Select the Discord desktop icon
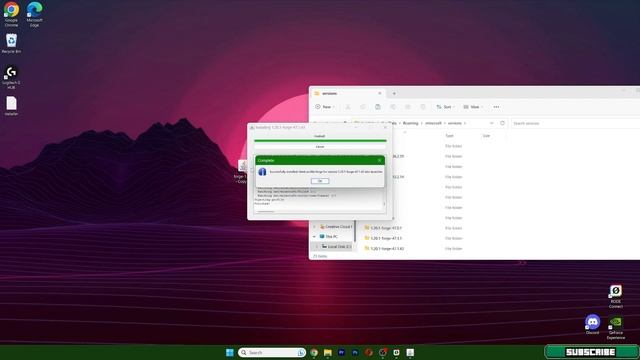The image size is (640, 360). point(592,324)
